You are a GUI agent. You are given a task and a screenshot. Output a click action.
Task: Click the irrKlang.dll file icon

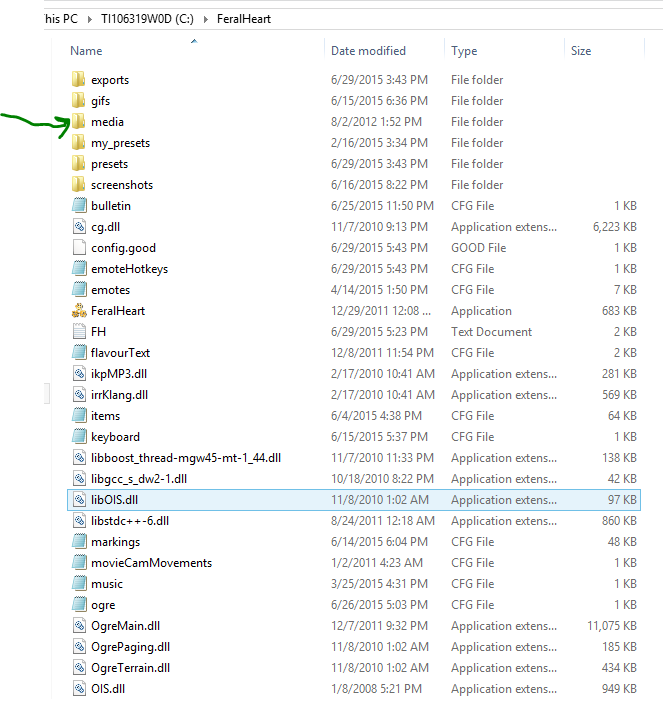pyautogui.click(x=79, y=394)
